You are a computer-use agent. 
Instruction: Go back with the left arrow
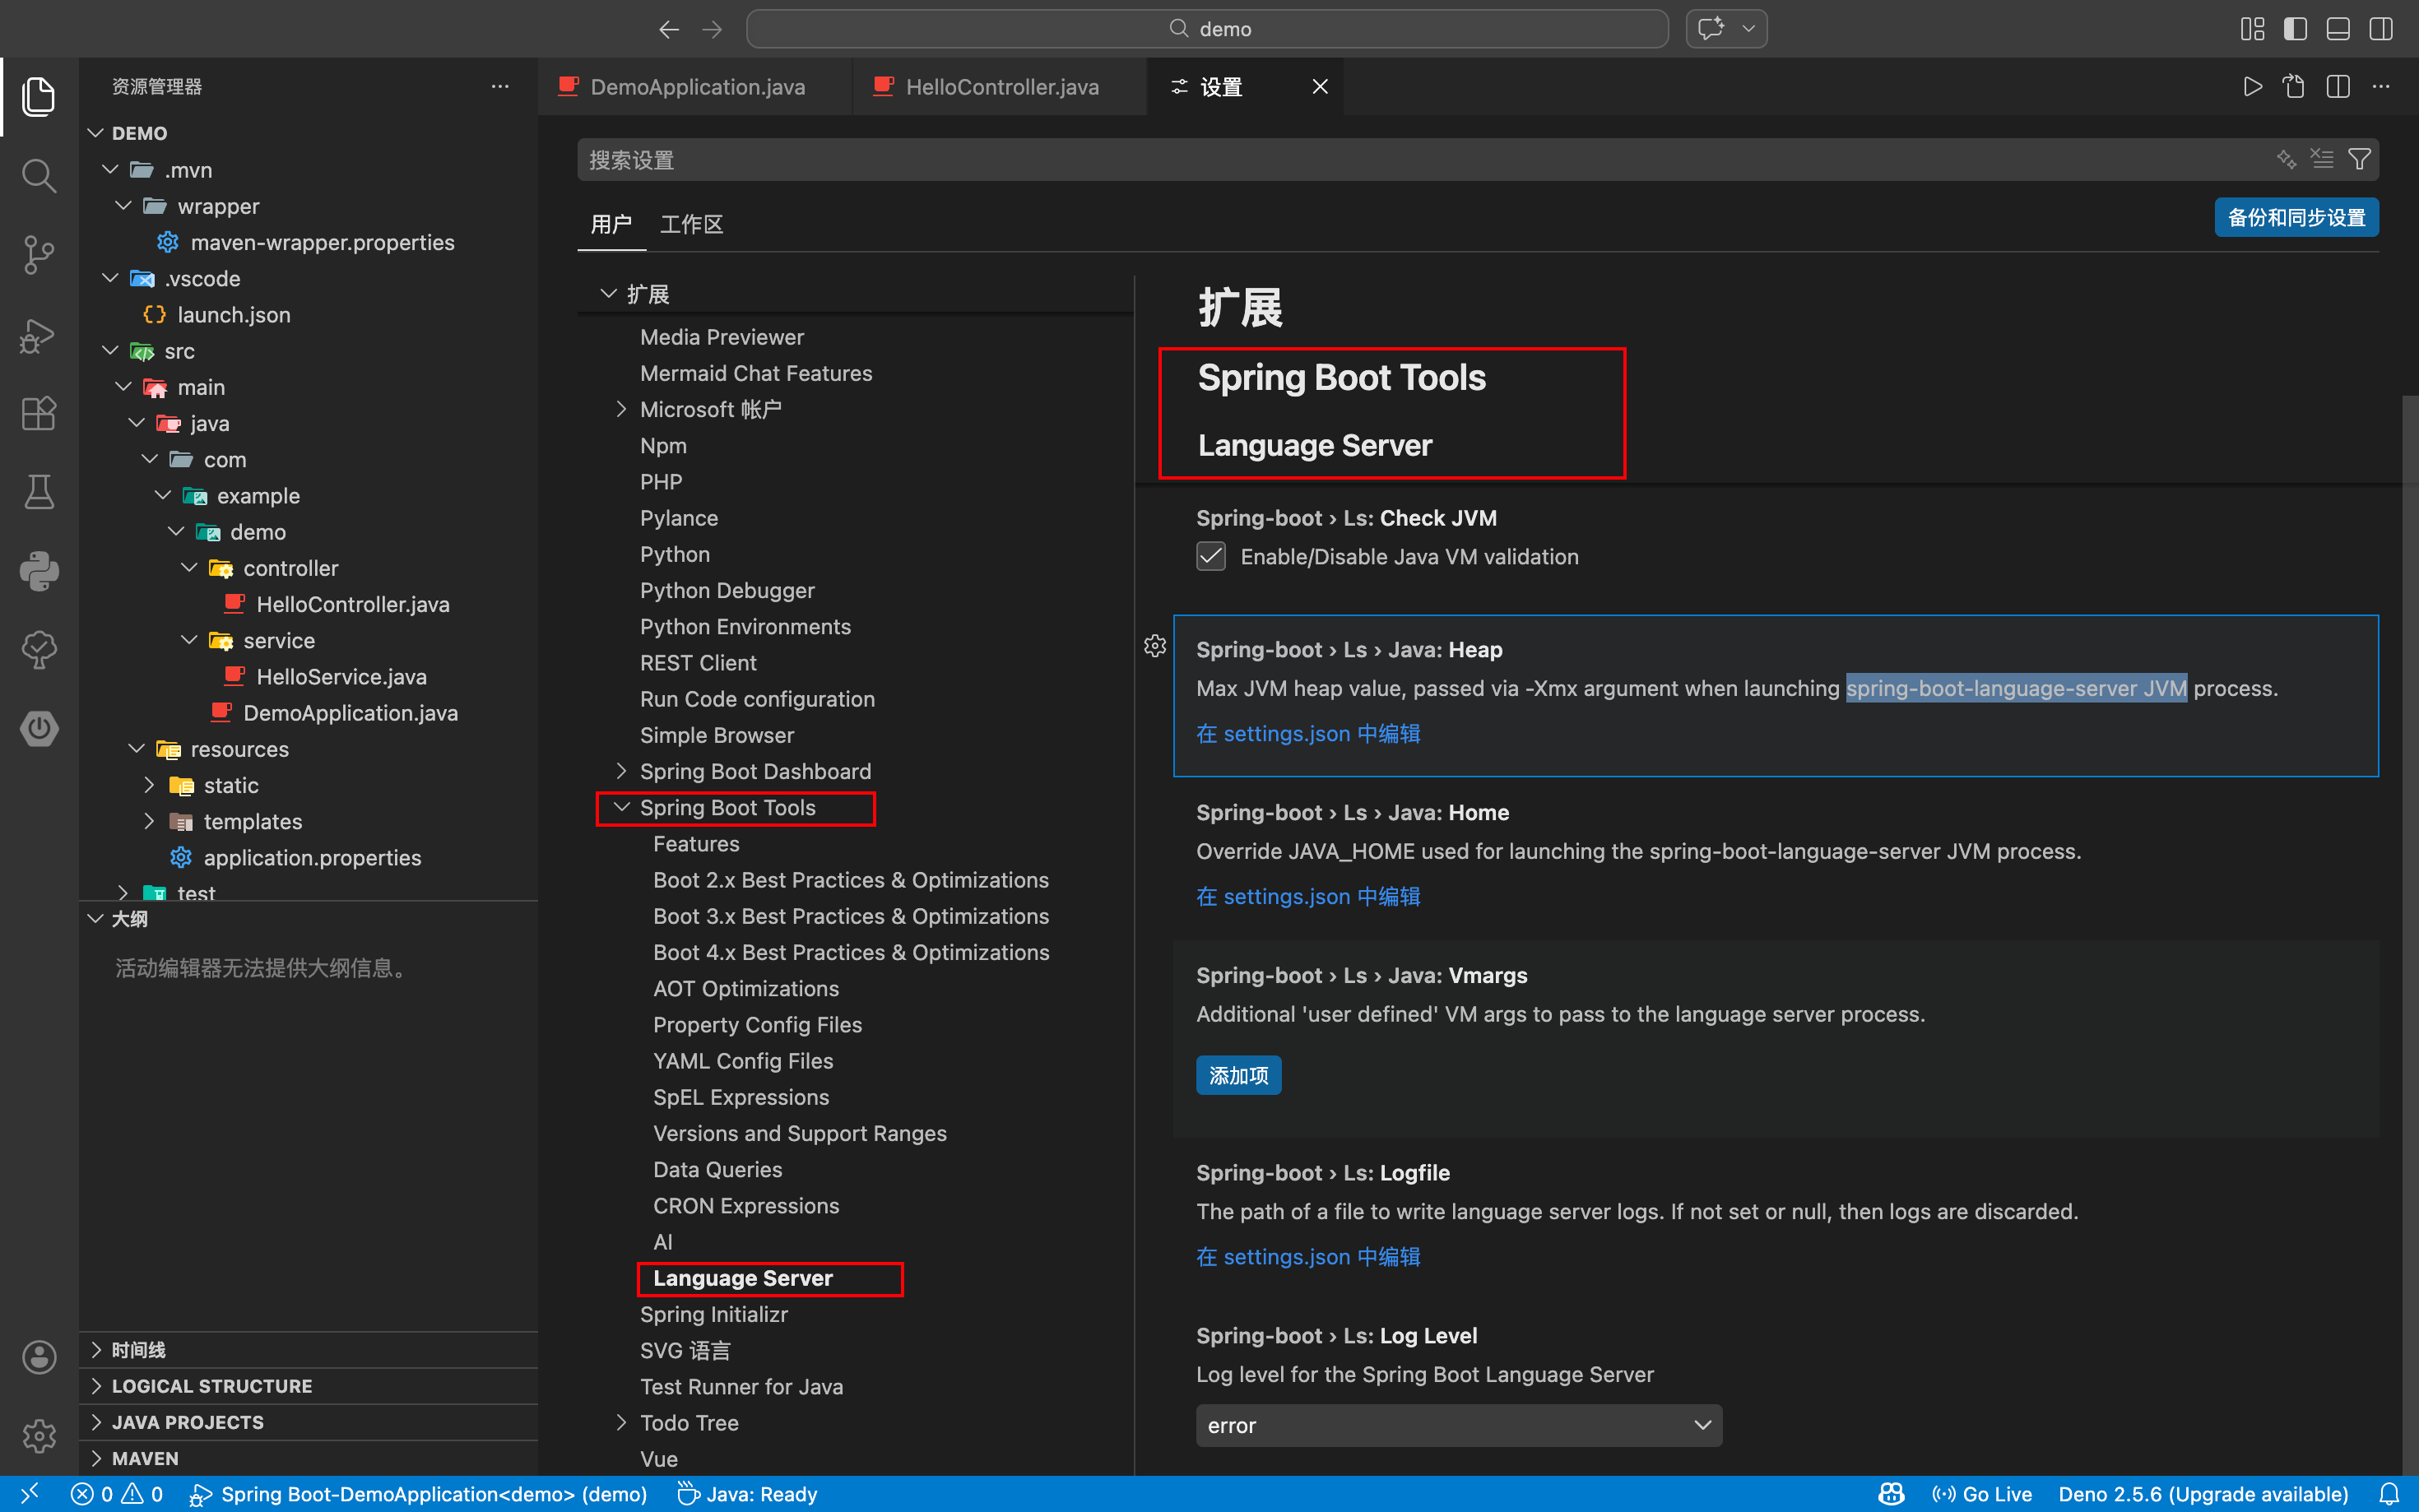(x=669, y=29)
